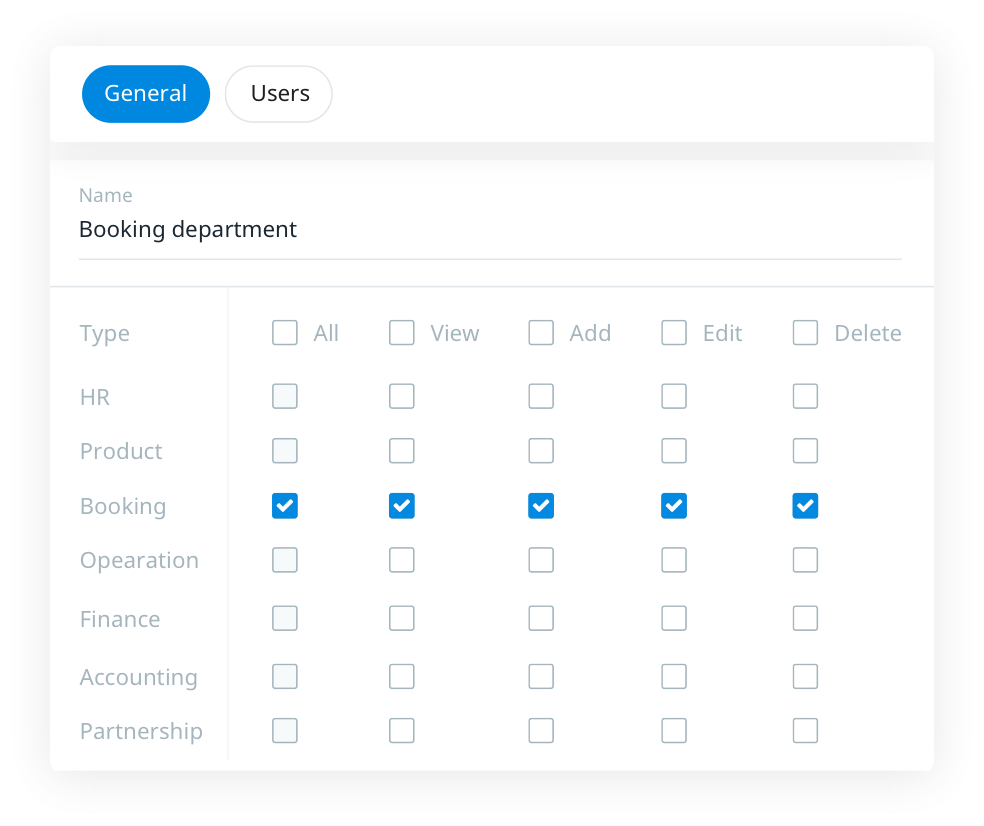
Task: Uncheck Booking row All checkbox
Action: pyautogui.click(x=285, y=506)
